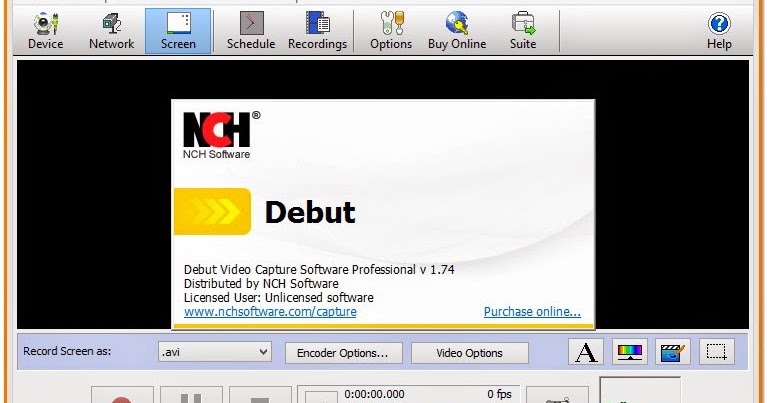Open color adjustments (rainbow monitor icon)
Viewport: 767px width, 403px height.
pos(630,352)
